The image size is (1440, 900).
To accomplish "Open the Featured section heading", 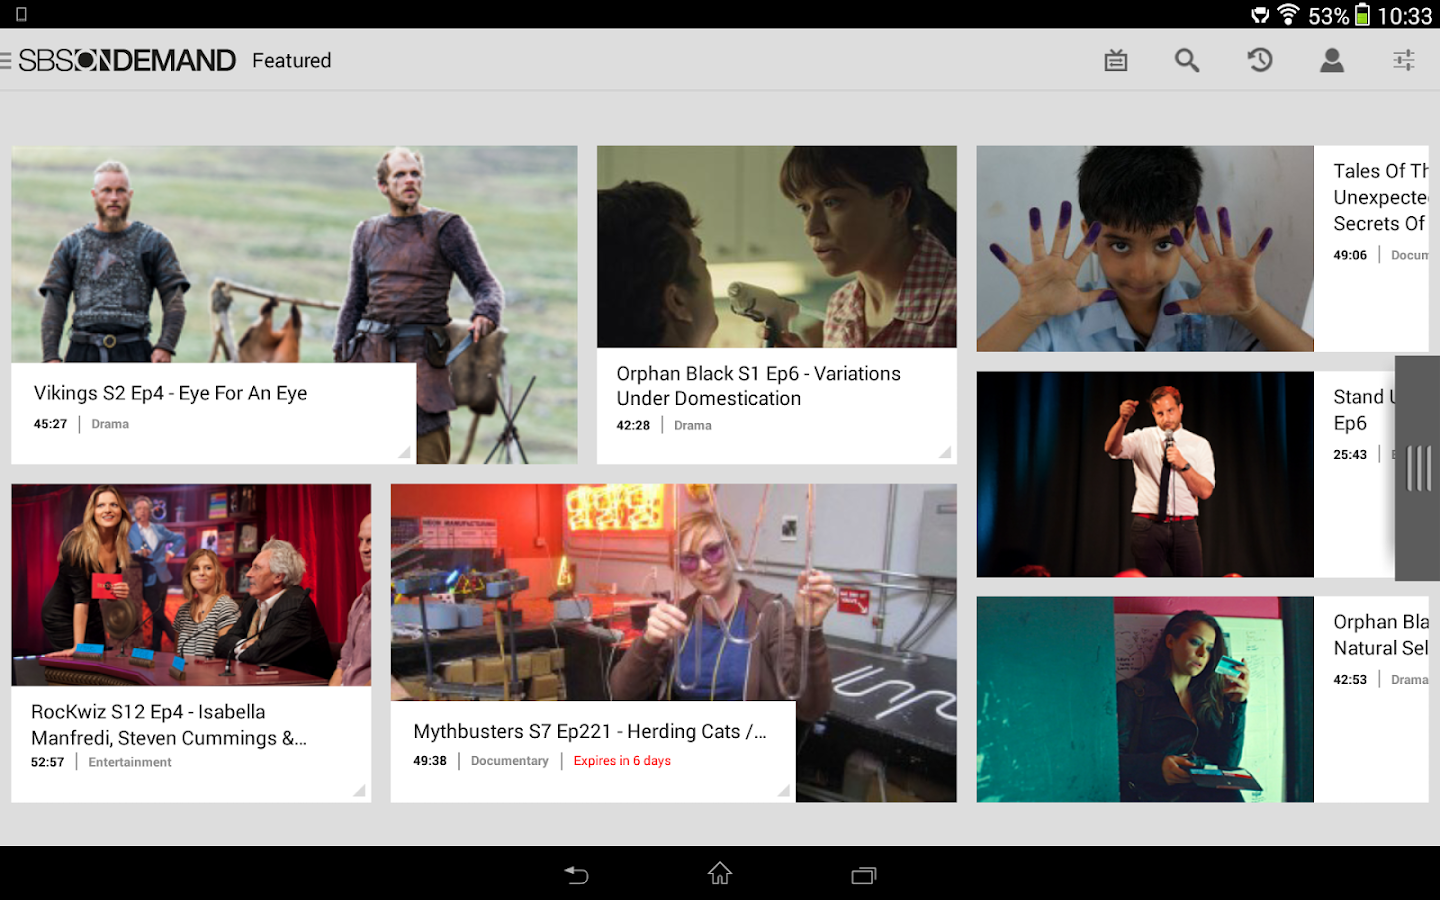I will pyautogui.click(x=291, y=60).
